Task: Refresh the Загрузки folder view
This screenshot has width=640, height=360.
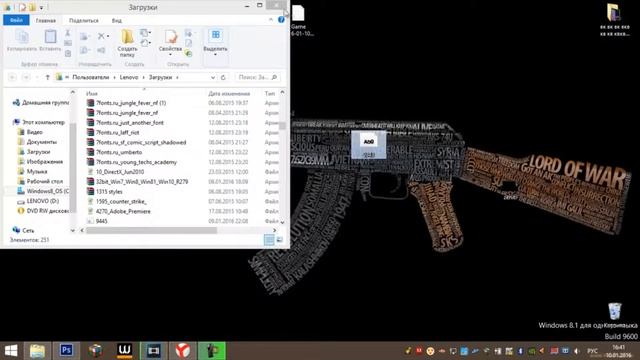Action: click(223, 77)
